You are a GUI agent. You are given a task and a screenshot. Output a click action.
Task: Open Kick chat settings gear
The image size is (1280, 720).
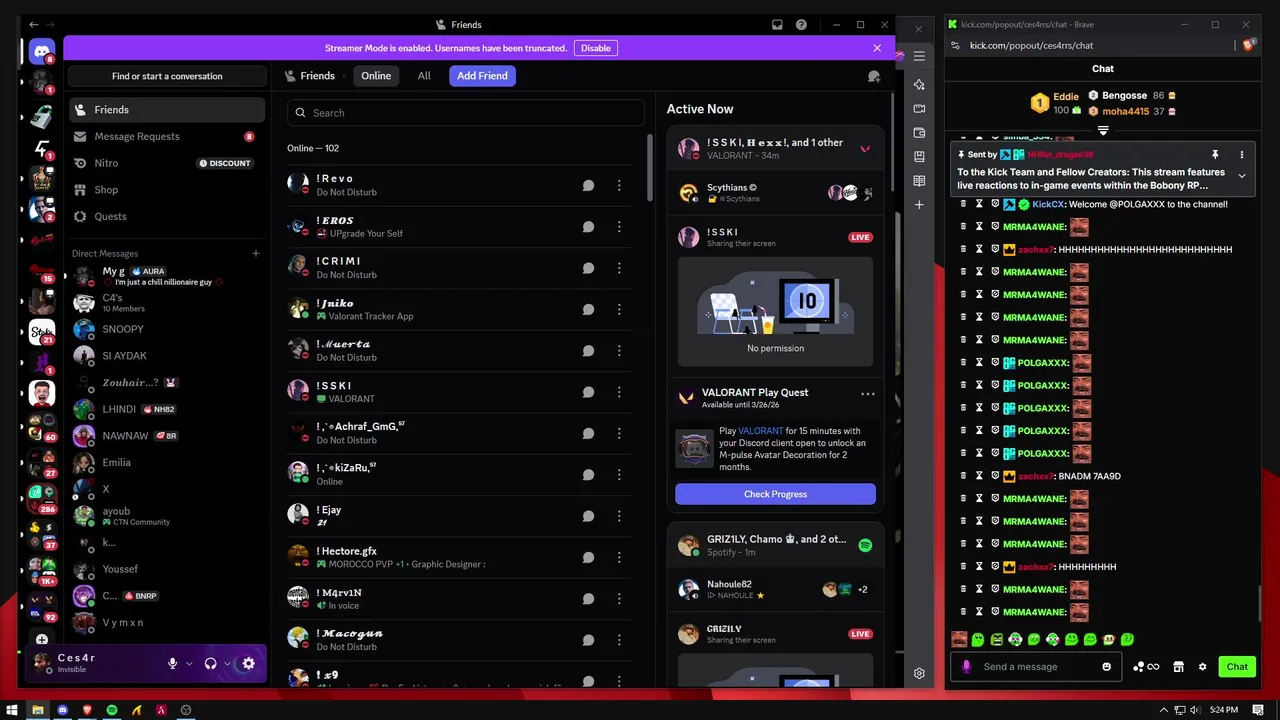pos(1202,667)
